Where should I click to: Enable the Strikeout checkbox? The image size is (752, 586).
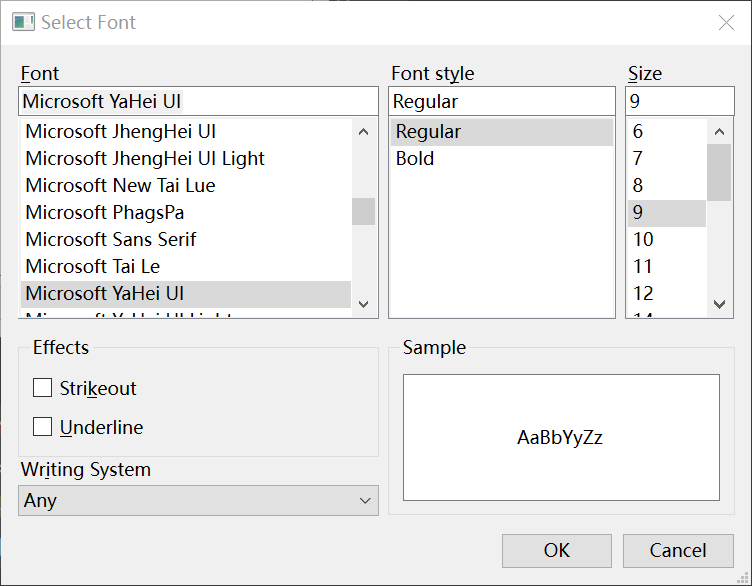click(x=43, y=389)
